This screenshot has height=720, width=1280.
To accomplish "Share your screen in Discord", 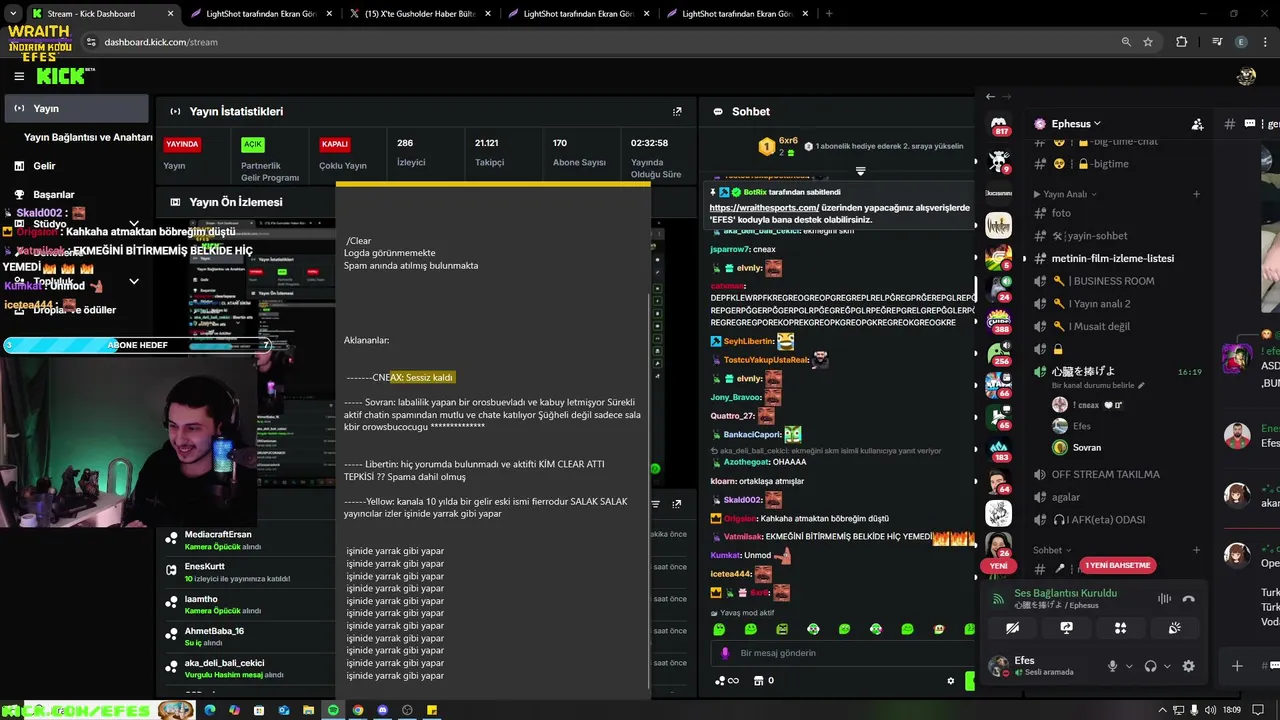I will (x=1066, y=628).
